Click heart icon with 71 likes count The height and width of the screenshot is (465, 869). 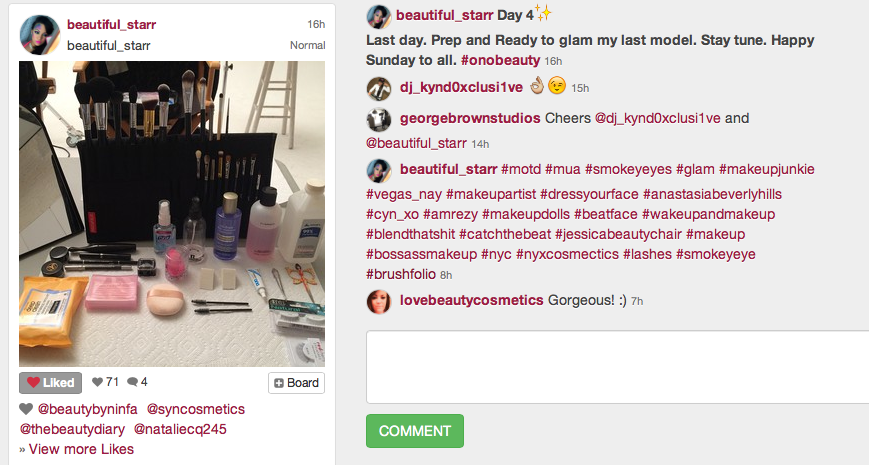click(98, 382)
